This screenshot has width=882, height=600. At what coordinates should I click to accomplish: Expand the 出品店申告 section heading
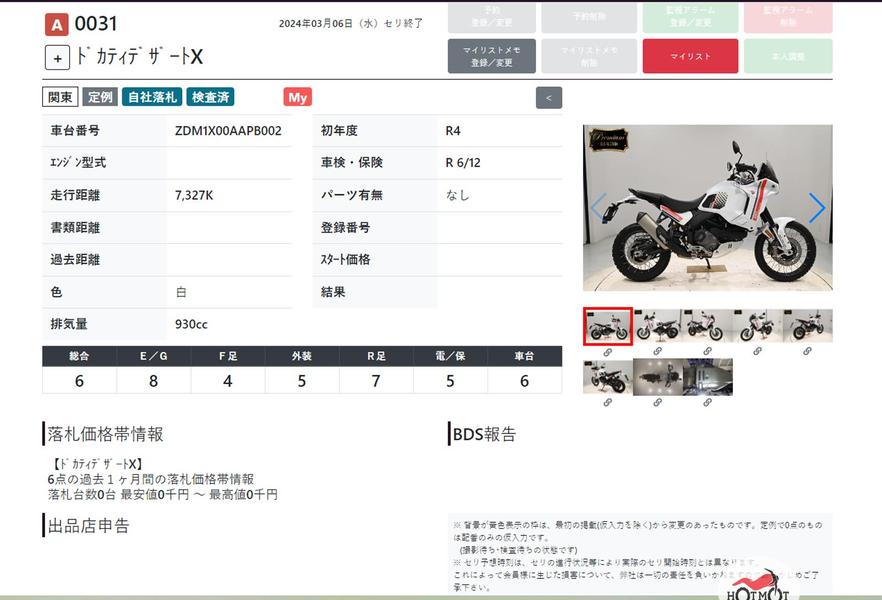(88, 525)
